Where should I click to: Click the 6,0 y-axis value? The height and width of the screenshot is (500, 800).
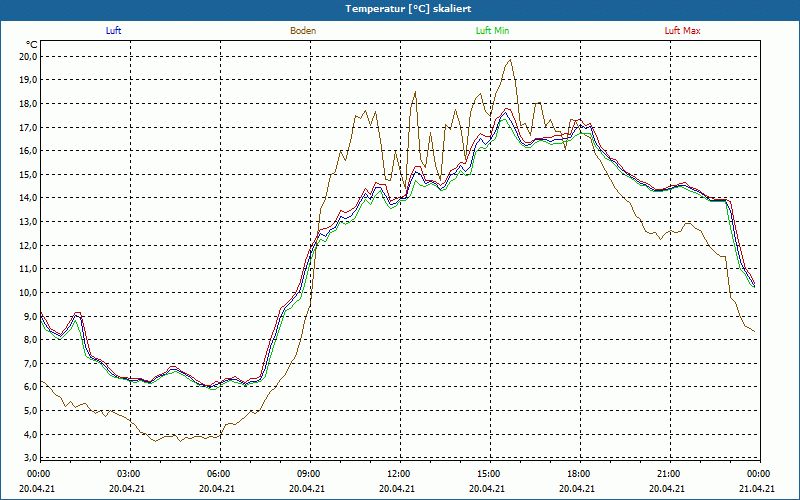pos(31,387)
